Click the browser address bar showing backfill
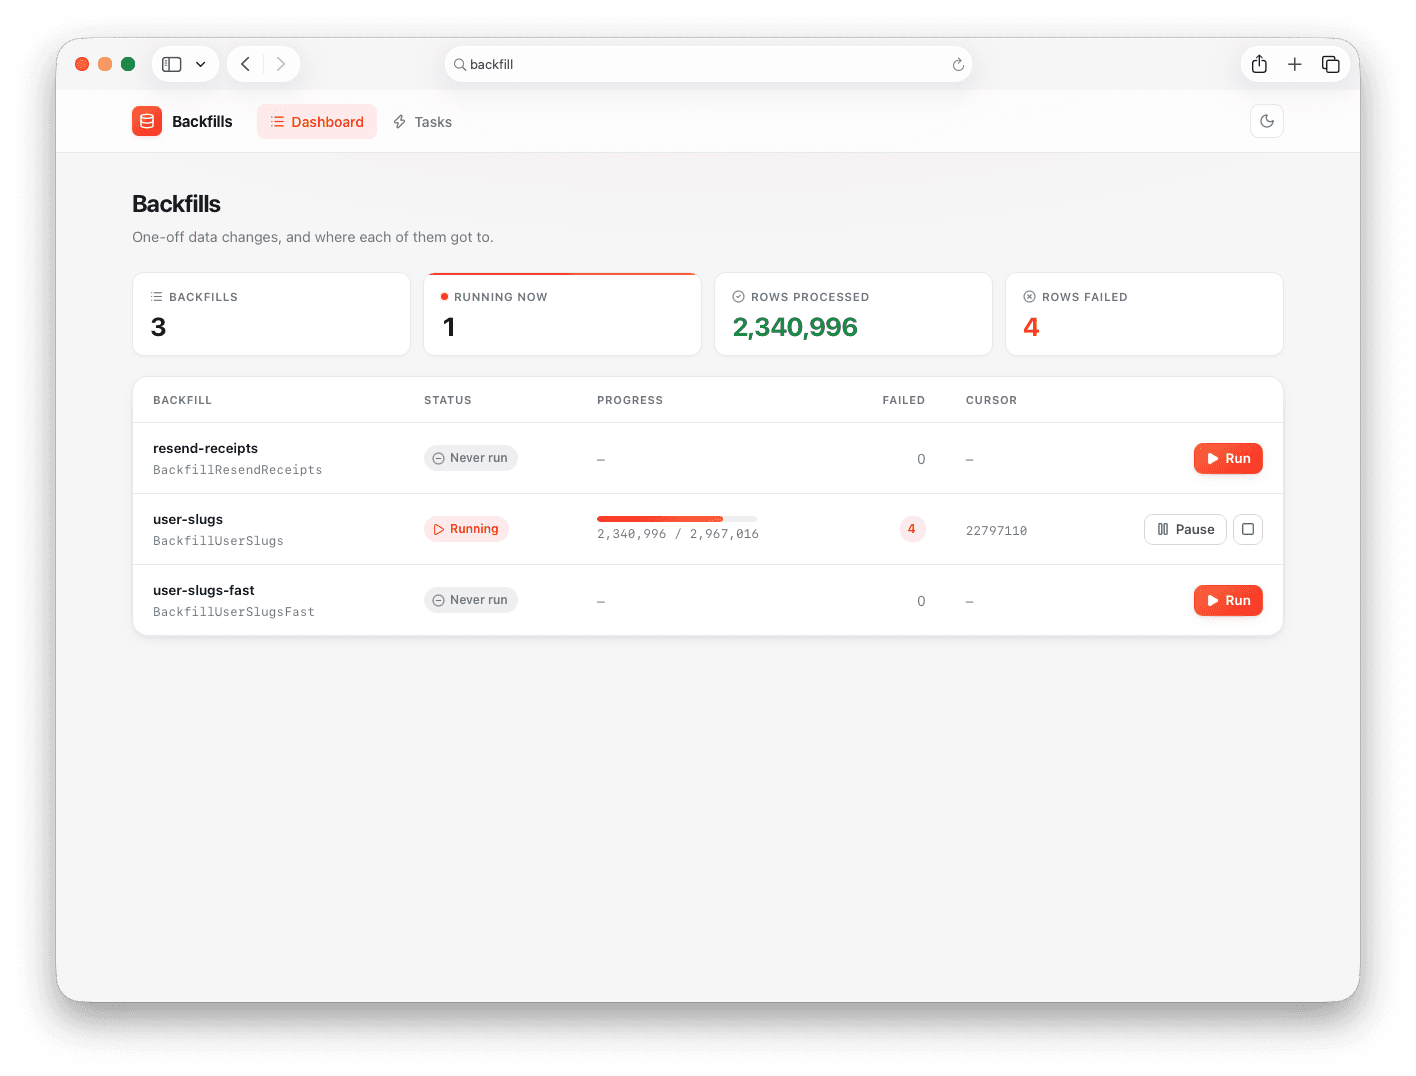Image resolution: width=1416 pixels, height=1076 pixels. [x=708, y=64]
